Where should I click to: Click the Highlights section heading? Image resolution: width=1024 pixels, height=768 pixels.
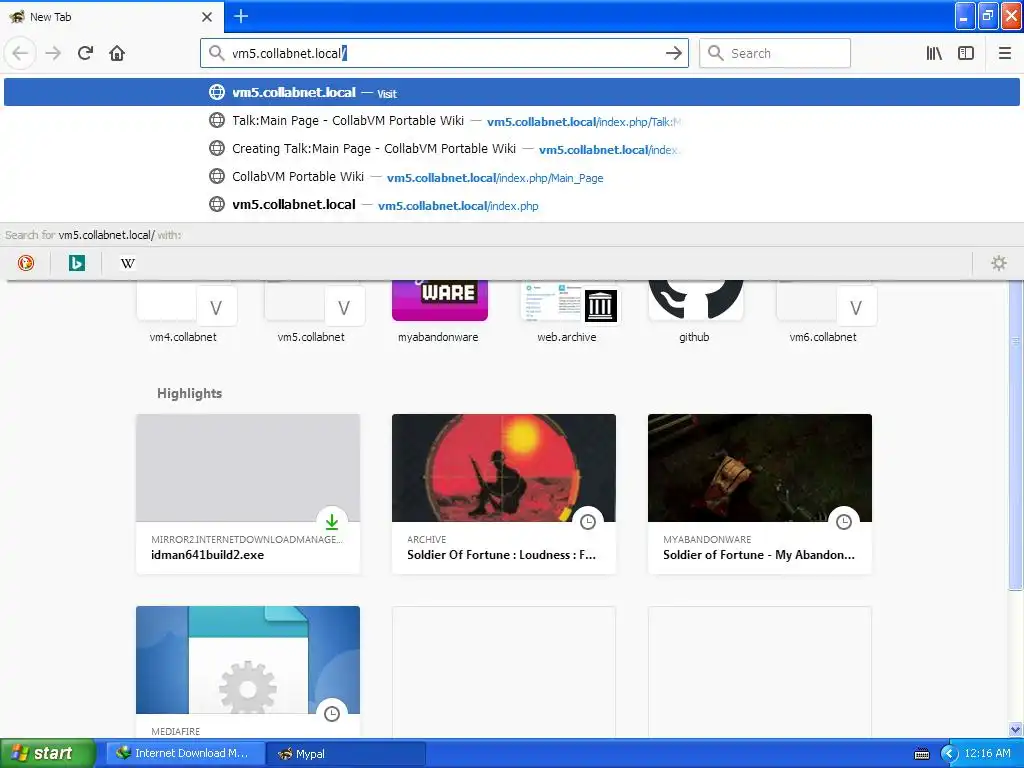coord(189,393)
